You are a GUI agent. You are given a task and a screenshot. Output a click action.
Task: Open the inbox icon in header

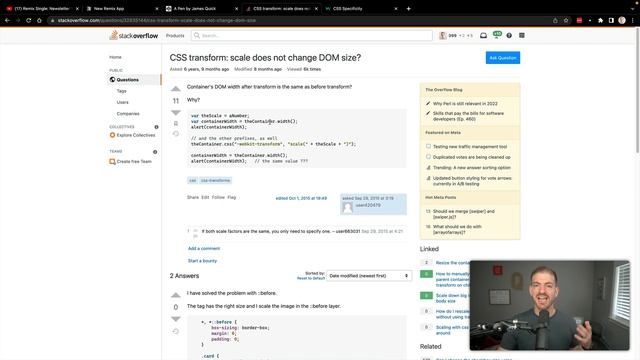point(483,36)
